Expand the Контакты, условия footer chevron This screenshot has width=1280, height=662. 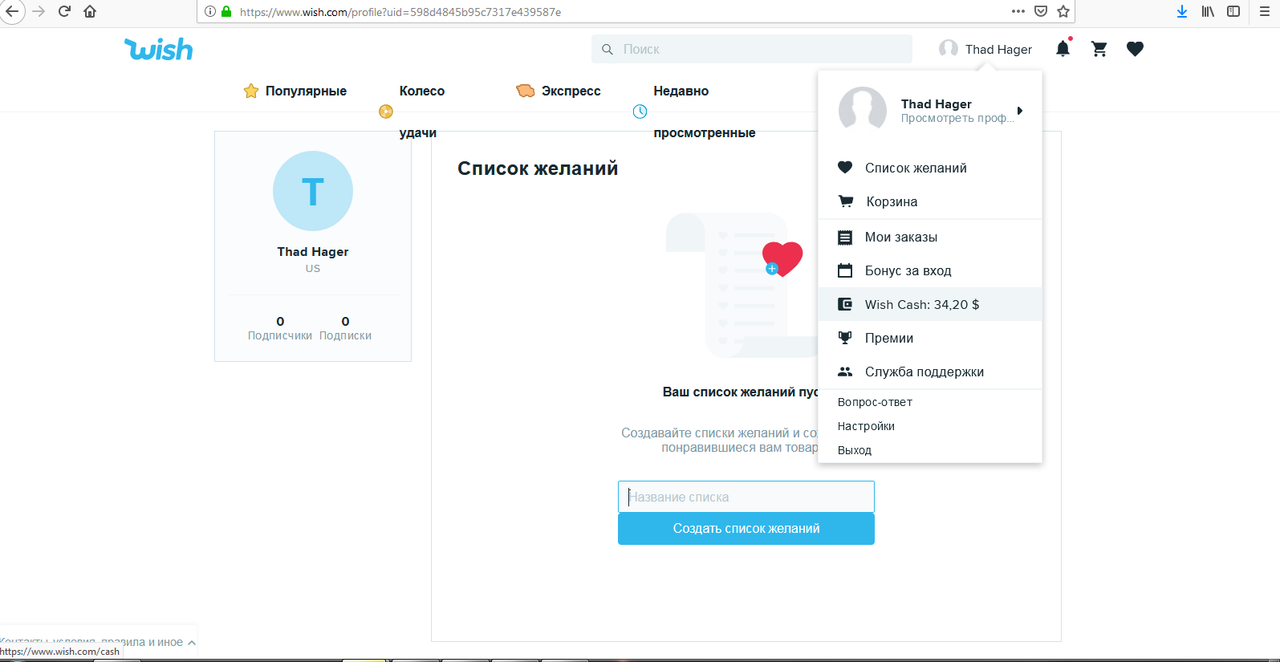coord(191,642)
